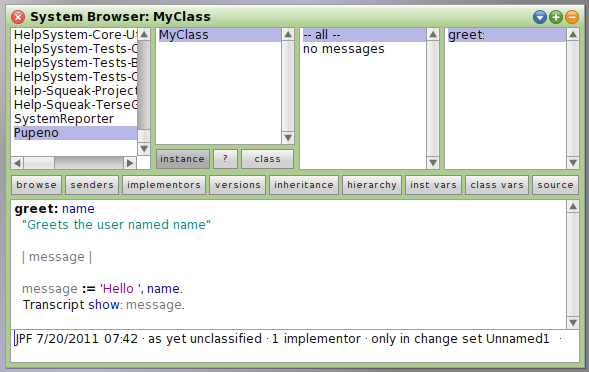Select Help-Squeak-Project category row
The height and width of the screenshot is (372, 589).
75,91
